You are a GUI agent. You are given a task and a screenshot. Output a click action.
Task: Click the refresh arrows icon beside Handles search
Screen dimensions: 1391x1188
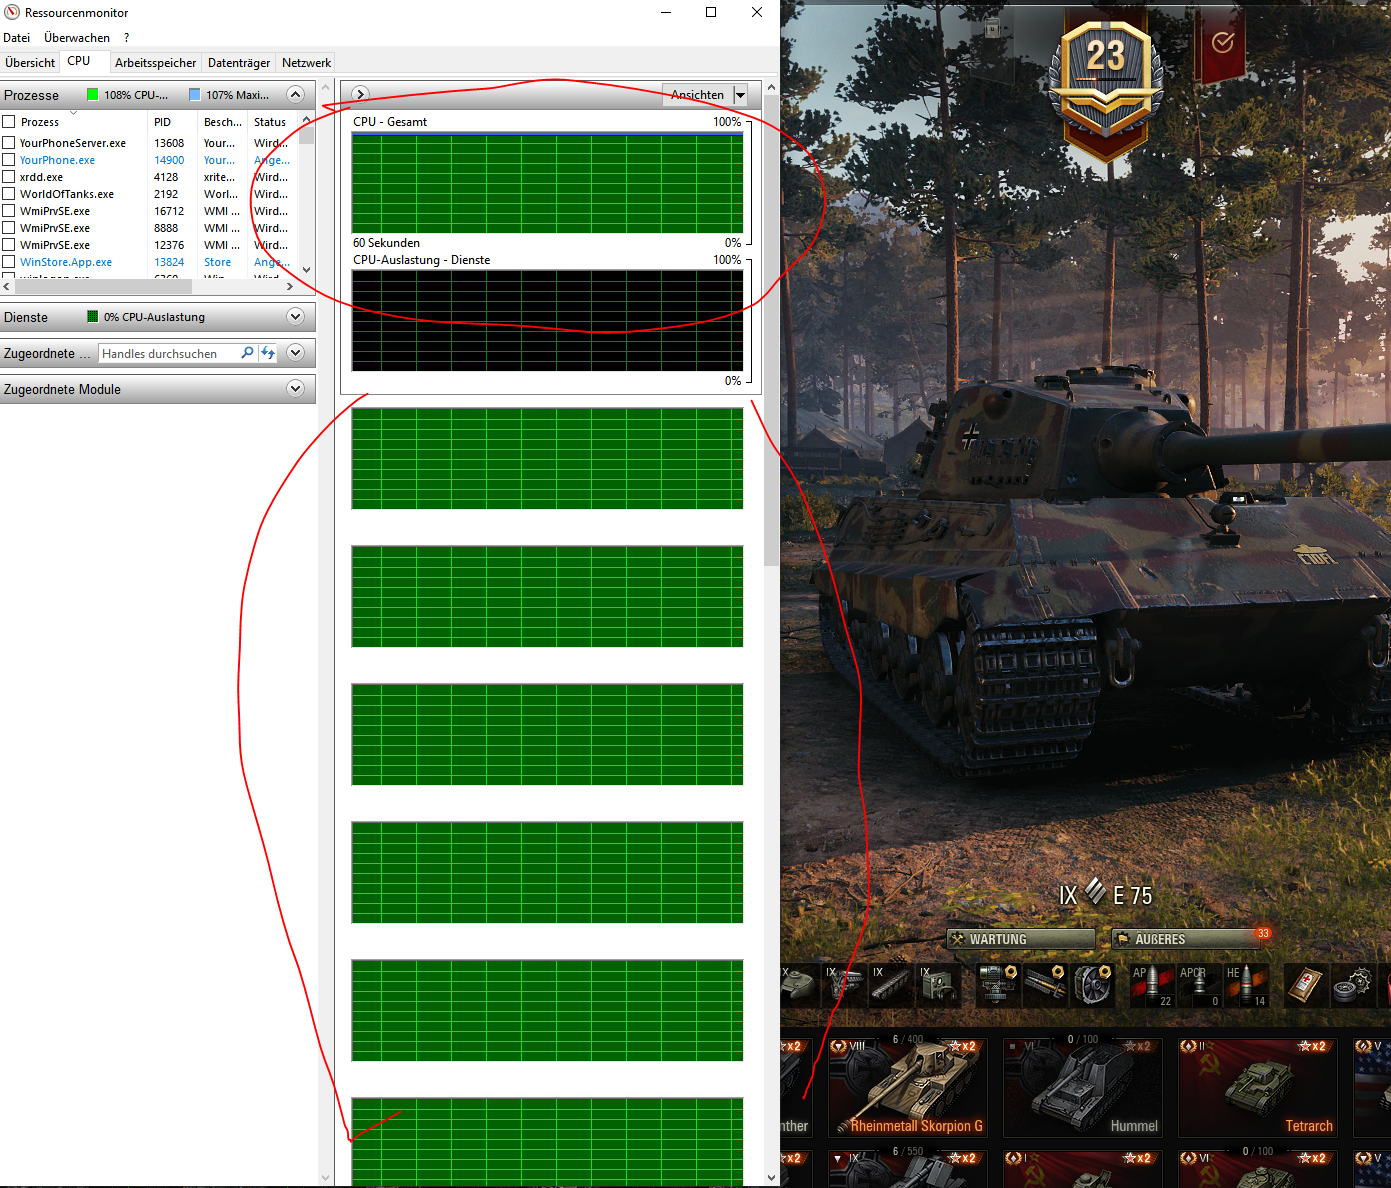(267, 353)
